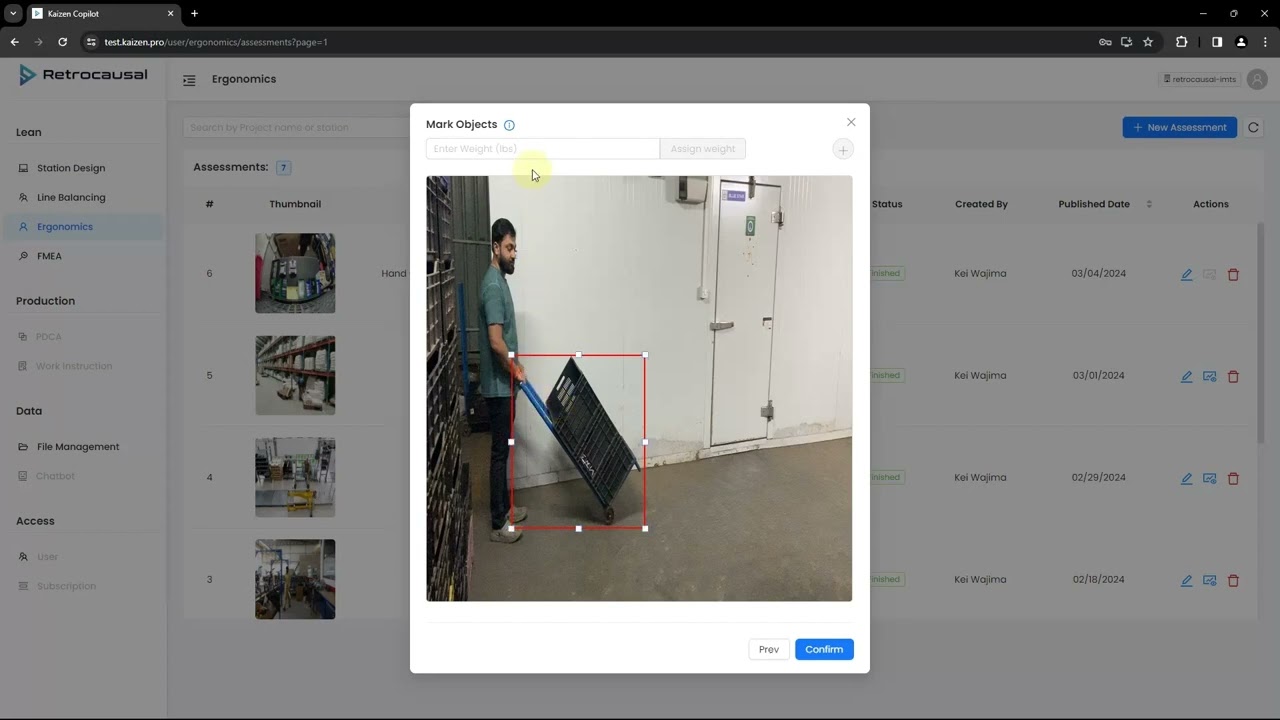Close the Mark Objects dialog
The image size is (1280, 720).
pyautogui.click(x=851, y=122)
